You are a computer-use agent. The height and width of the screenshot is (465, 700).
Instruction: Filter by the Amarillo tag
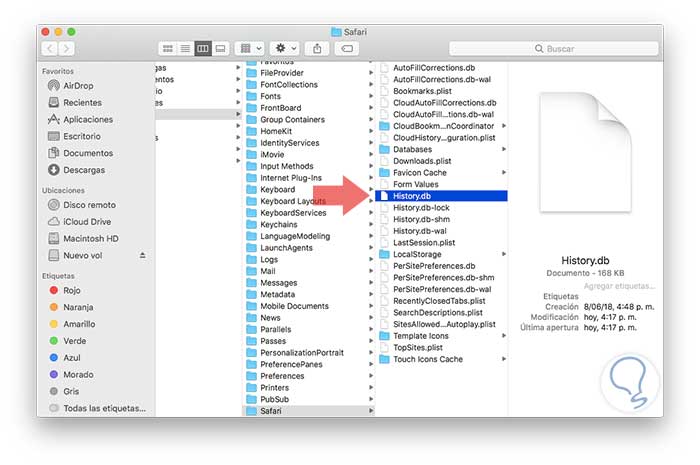coord(79,324)
